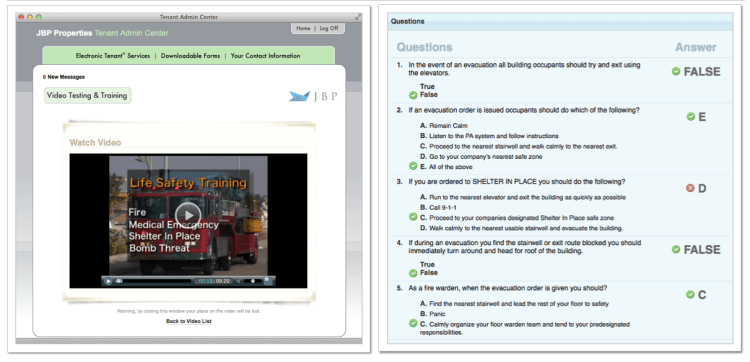Image resolution: width=750 pixels, height=362 pixels.
Task: Adjust the video volume slider
Action: point(253,281)
